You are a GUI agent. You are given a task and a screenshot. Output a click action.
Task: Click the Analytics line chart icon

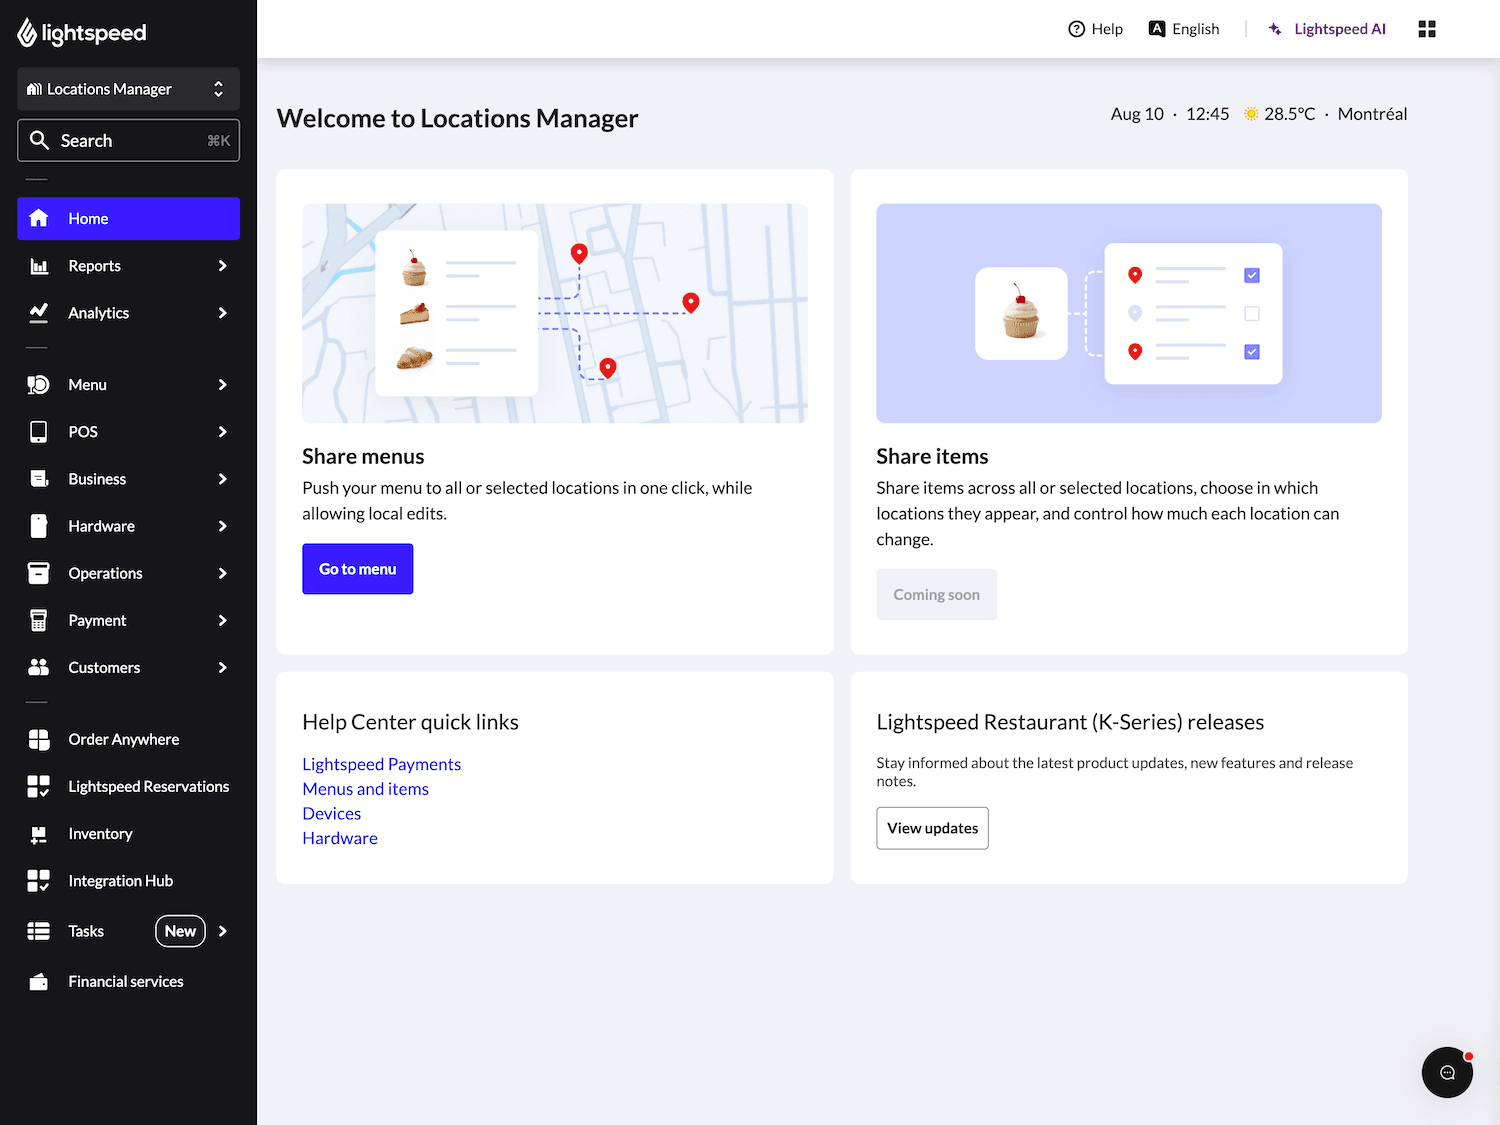pos(39,313)
